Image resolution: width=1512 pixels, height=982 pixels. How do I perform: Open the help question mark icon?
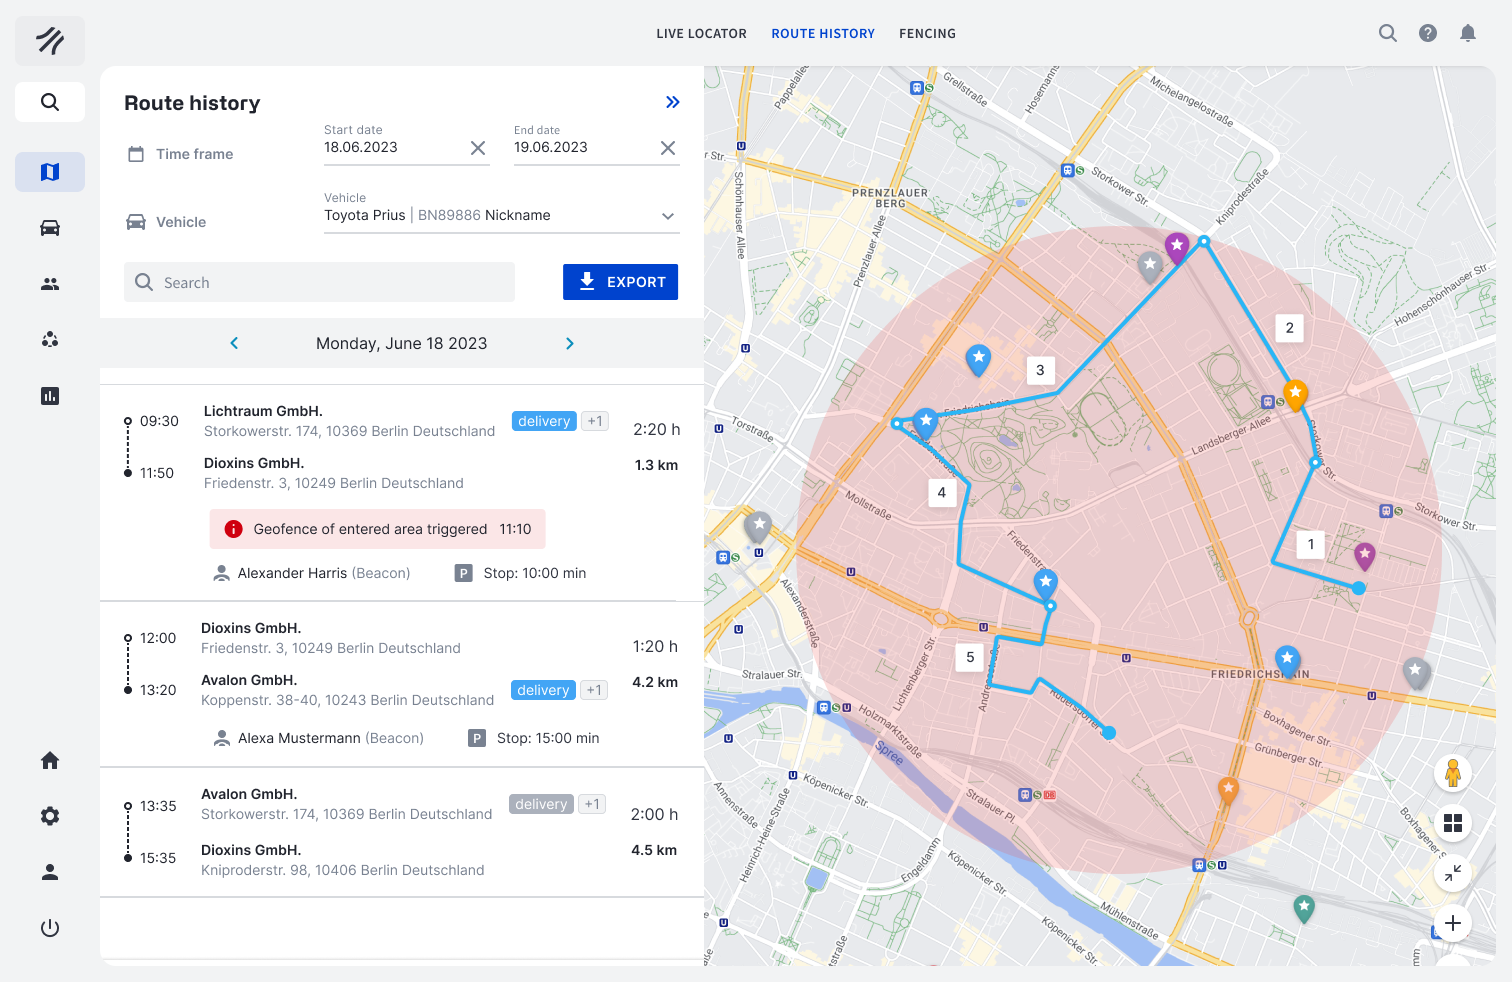tap(1427, 33)
